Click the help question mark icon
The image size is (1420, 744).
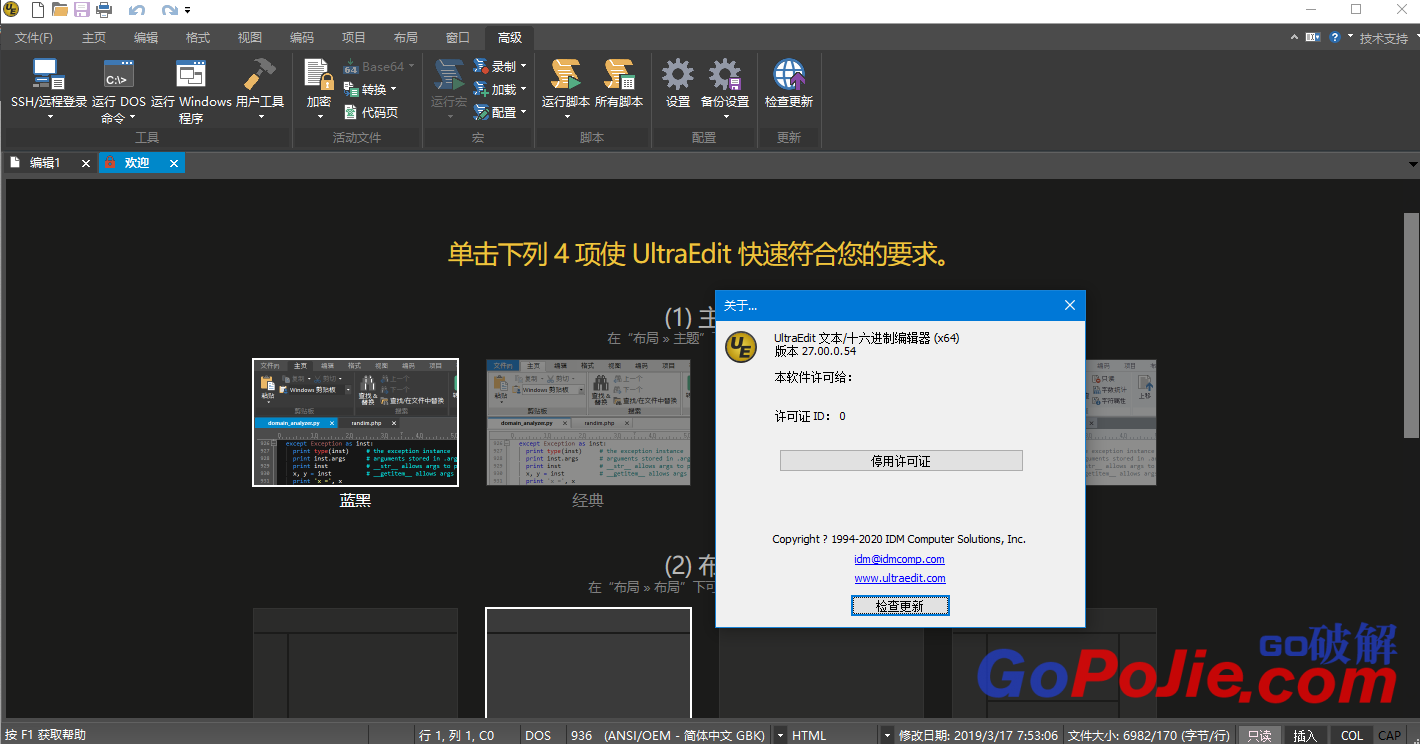[x=1335, y=37]
